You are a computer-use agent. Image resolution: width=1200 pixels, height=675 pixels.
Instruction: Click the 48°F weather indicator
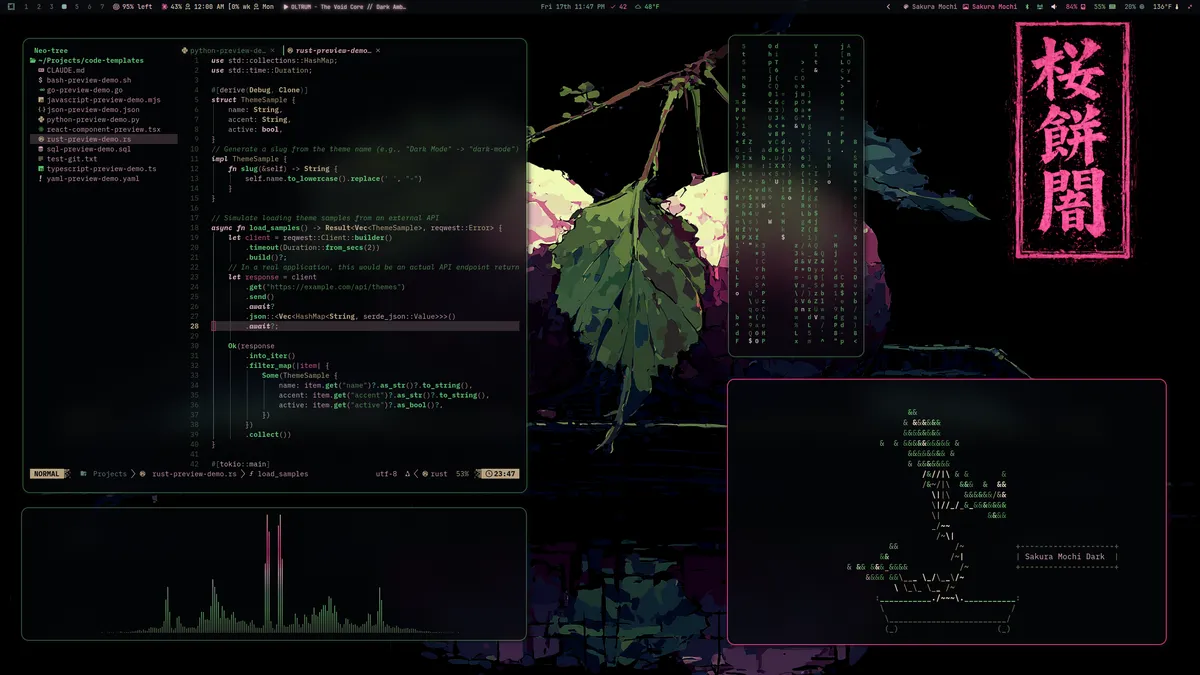pyautogui.click(x=648, y=7)
